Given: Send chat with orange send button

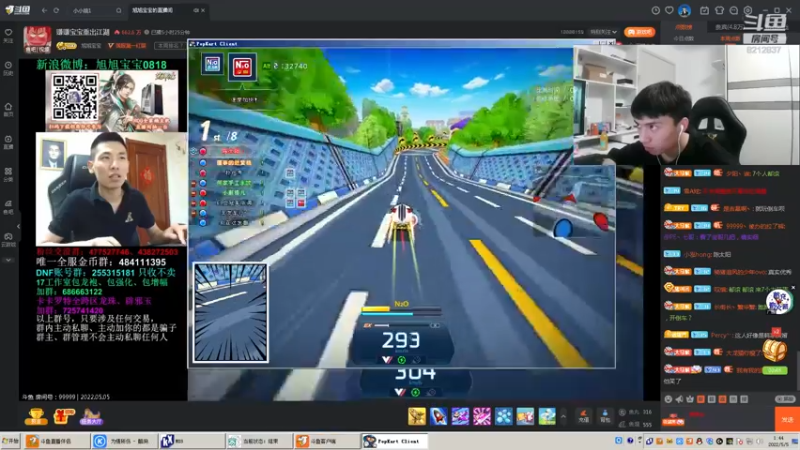Looking at the screenshot, I should pyautogui.click(x=787, y=419).
